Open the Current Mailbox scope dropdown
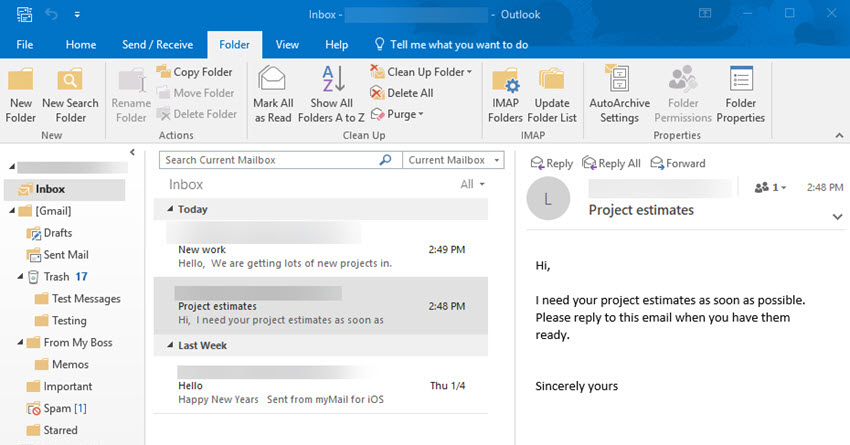This screenshot has width=850, height=445. tap(453, 160)
